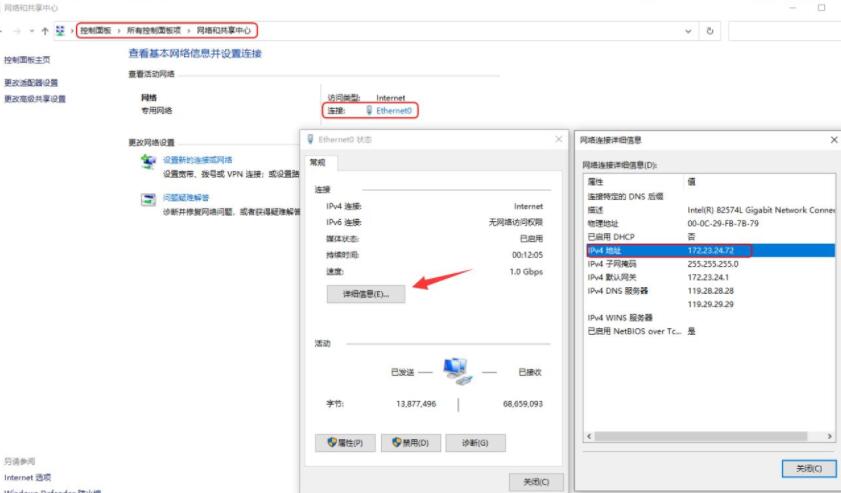
Task: Click the 设置新的连接或网络 icon
Action: (147, 162)
